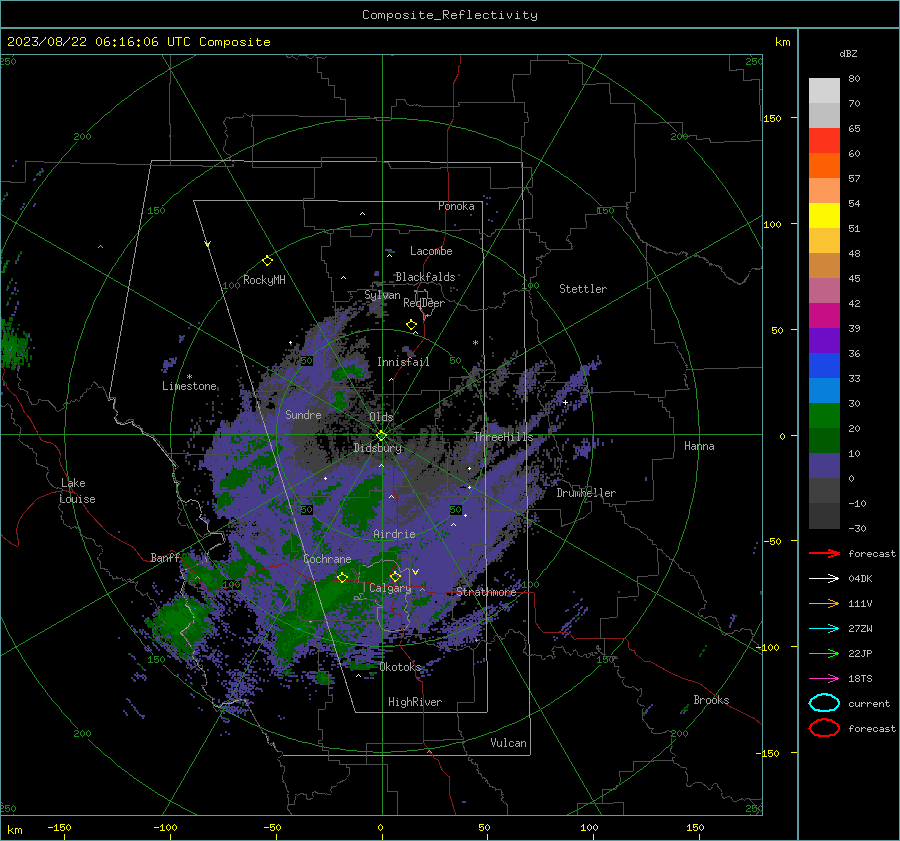
Task: Click the white 04DK arrow symbol
Action: [824, 578]
